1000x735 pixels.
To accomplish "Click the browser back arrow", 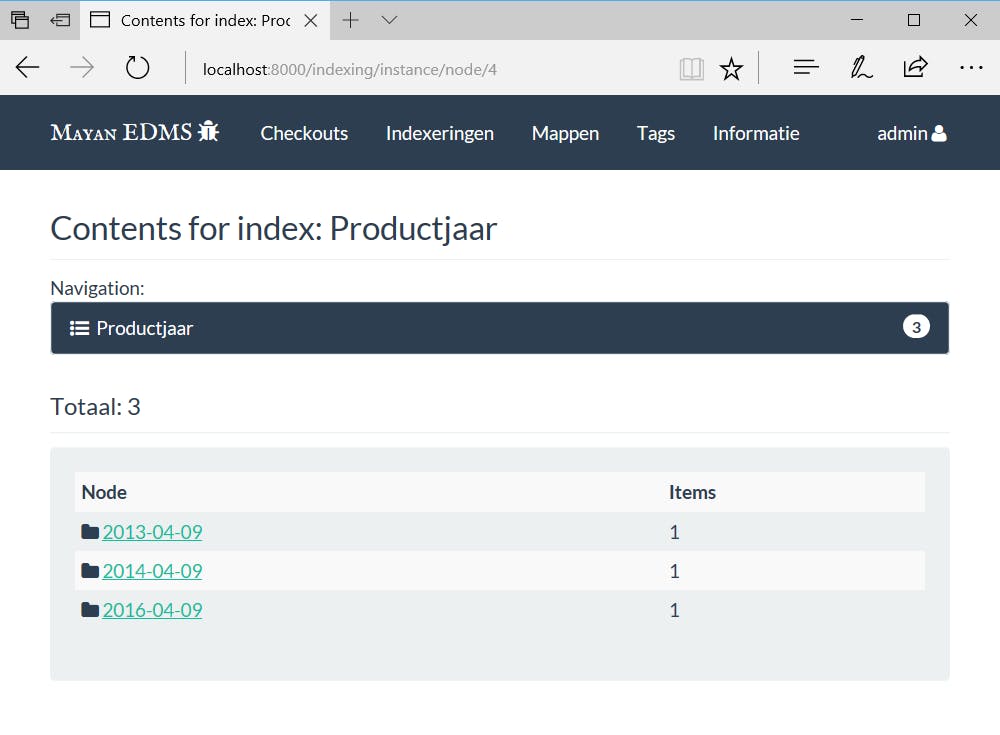I will [28, 68].
